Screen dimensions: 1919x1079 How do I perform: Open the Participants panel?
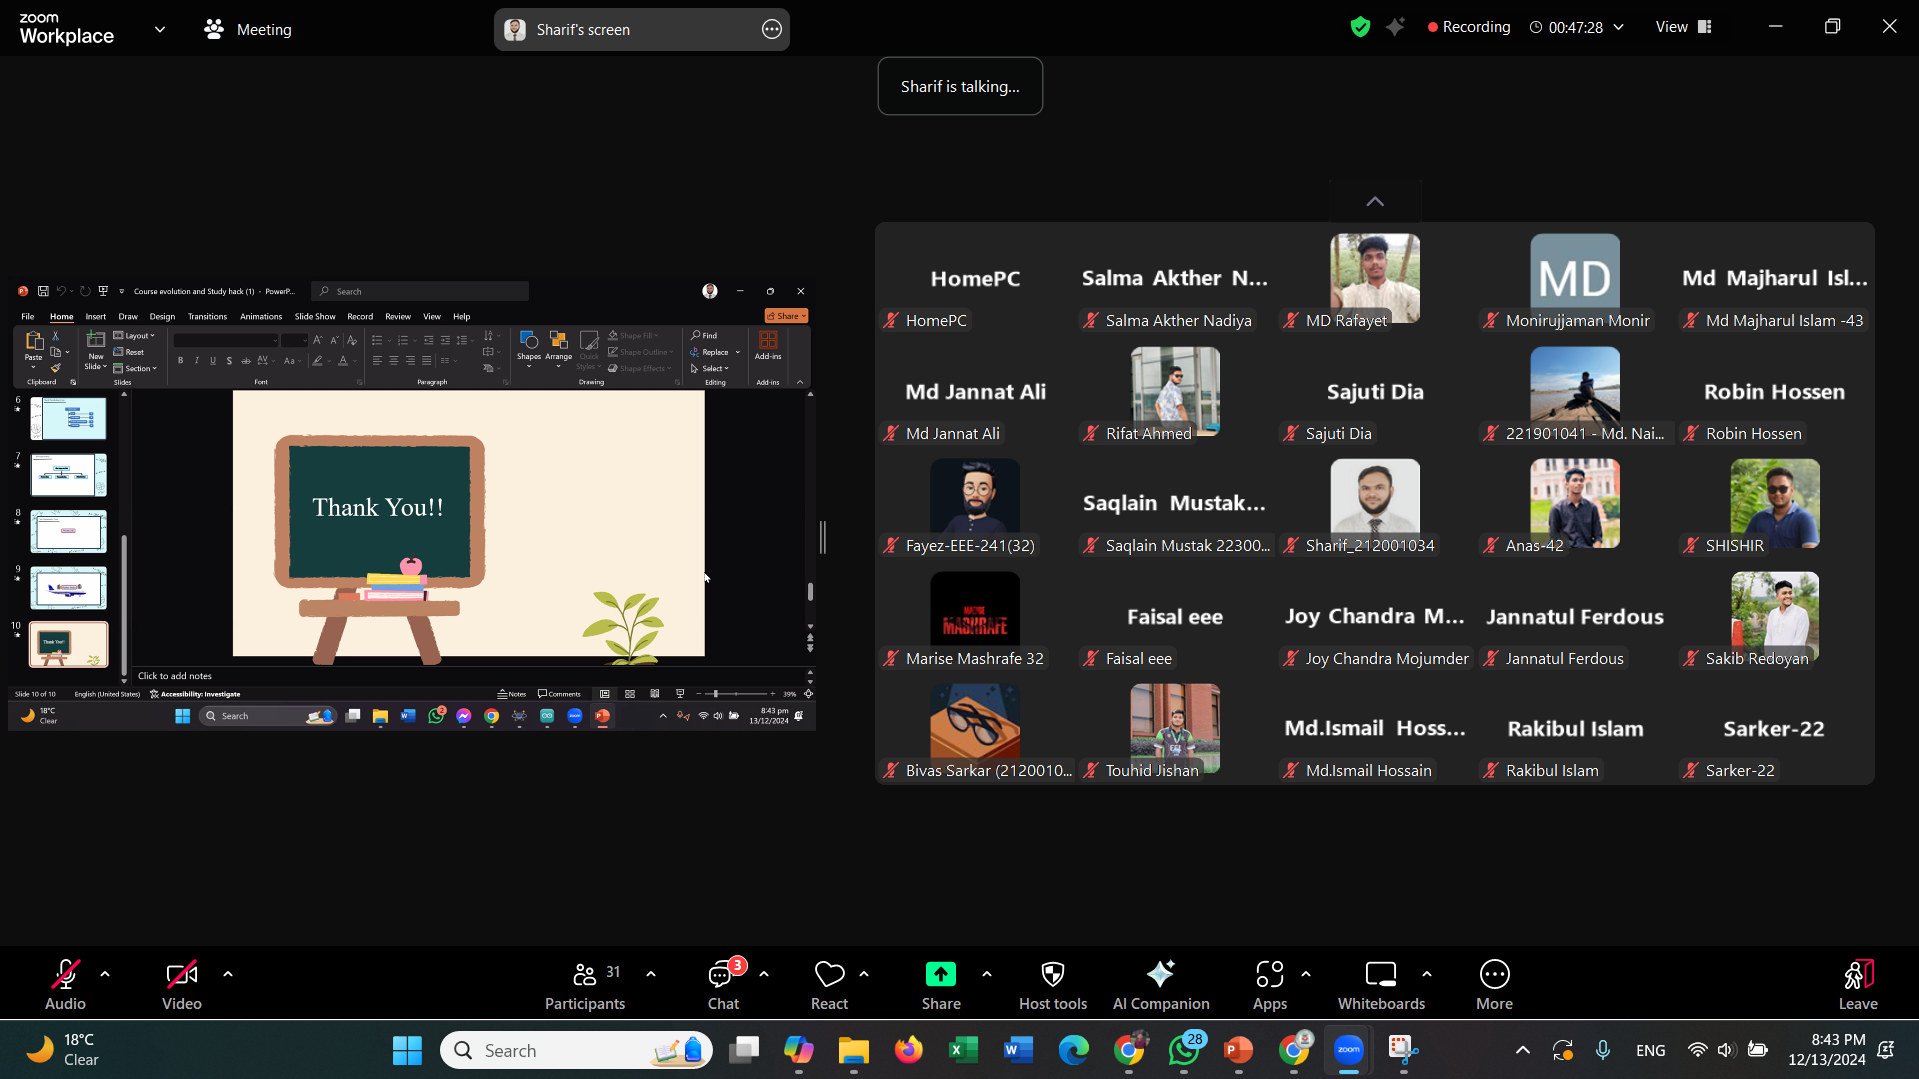point(585,985)
